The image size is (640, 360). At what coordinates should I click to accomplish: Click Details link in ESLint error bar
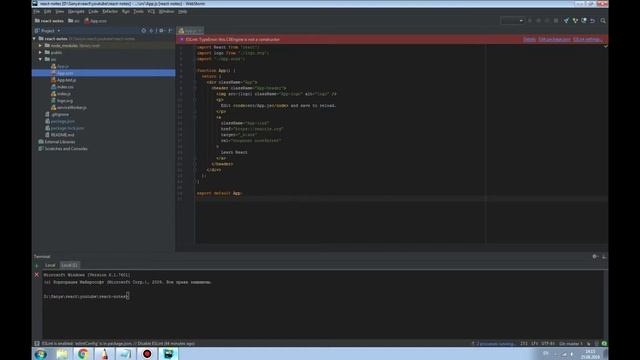(x=529, y=40)
